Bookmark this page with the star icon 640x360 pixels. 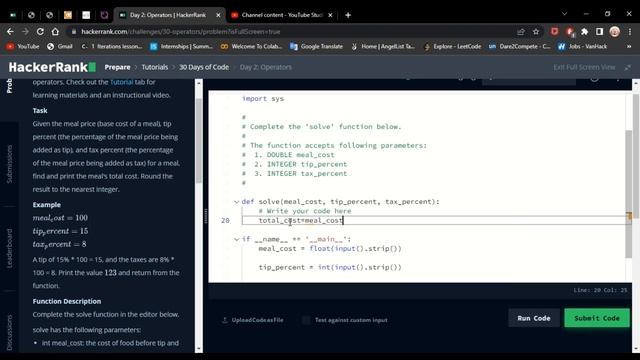pos(536,31)
